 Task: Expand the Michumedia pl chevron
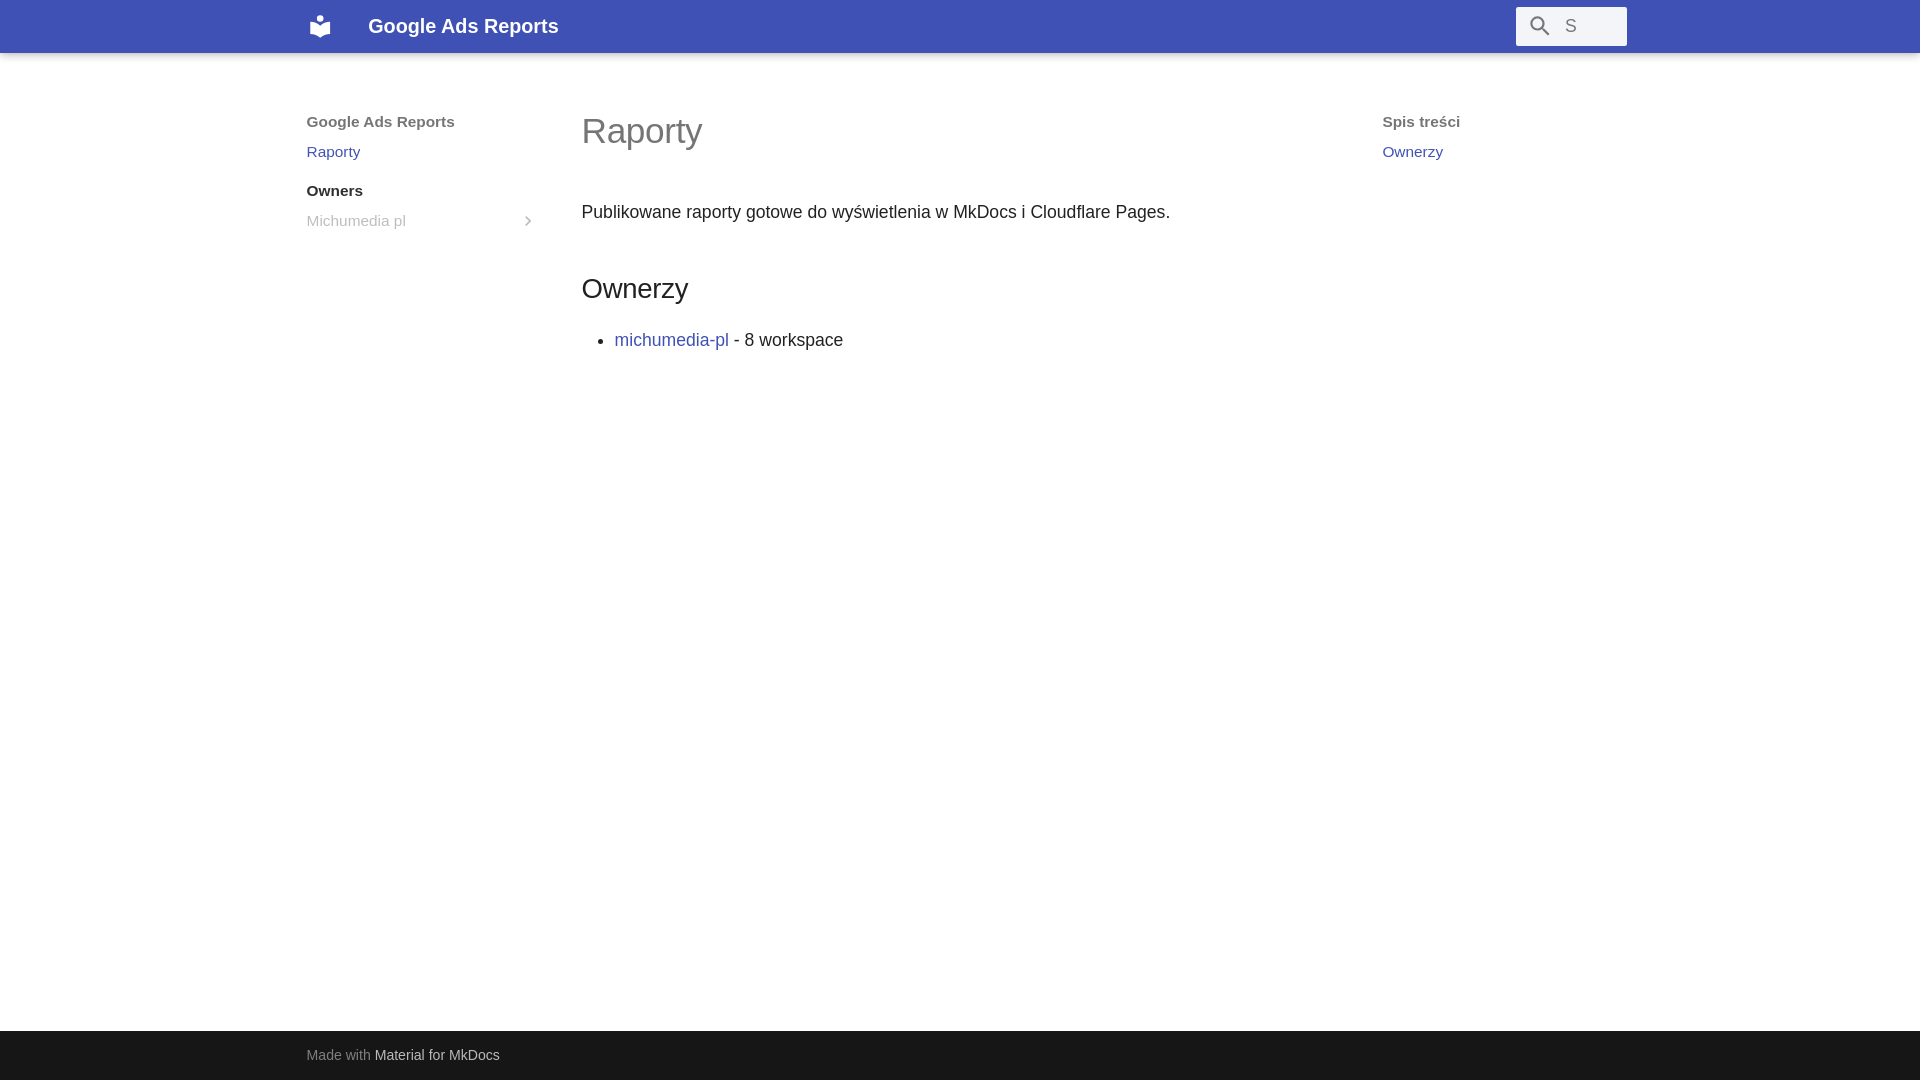coord(528,221)
